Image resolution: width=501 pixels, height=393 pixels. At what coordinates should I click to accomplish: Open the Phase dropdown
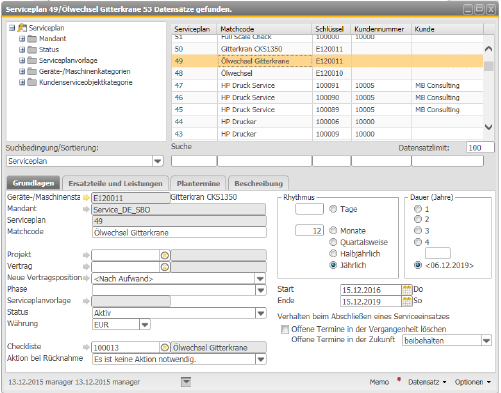(261, 290)
